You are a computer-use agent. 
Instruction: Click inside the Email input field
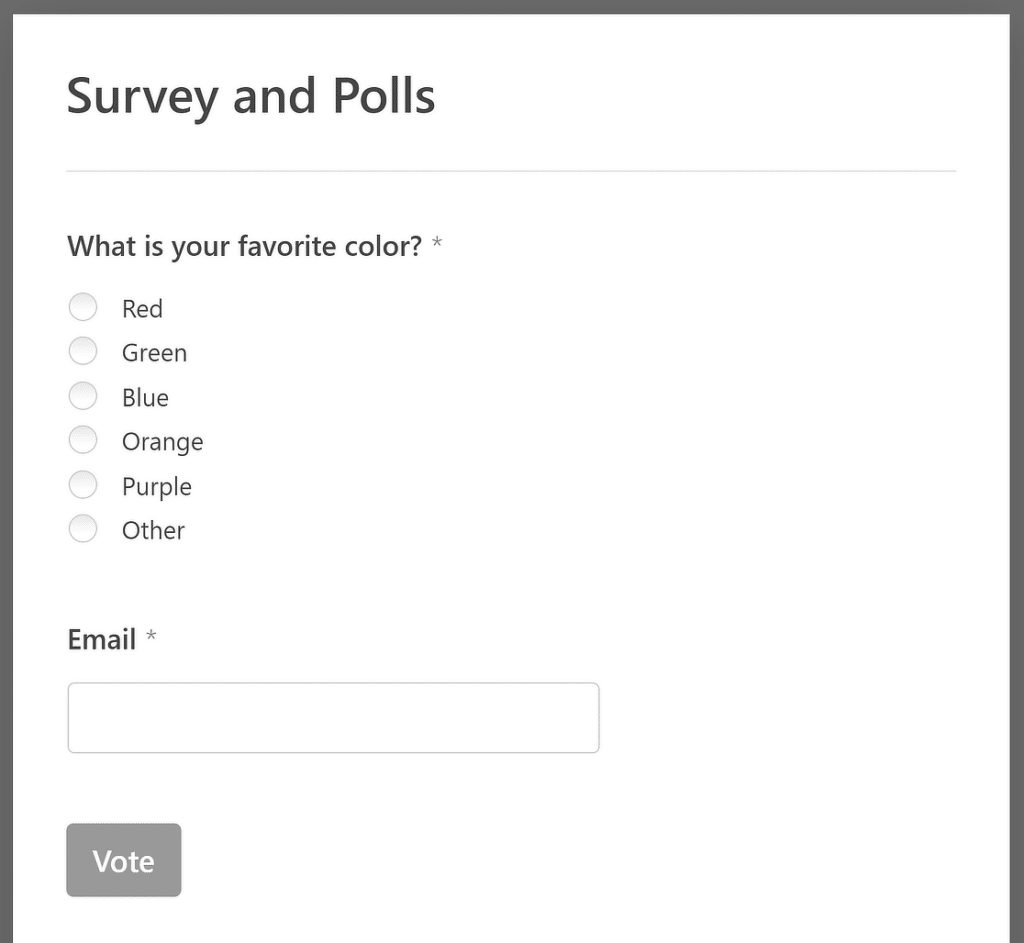click(333, 717)
